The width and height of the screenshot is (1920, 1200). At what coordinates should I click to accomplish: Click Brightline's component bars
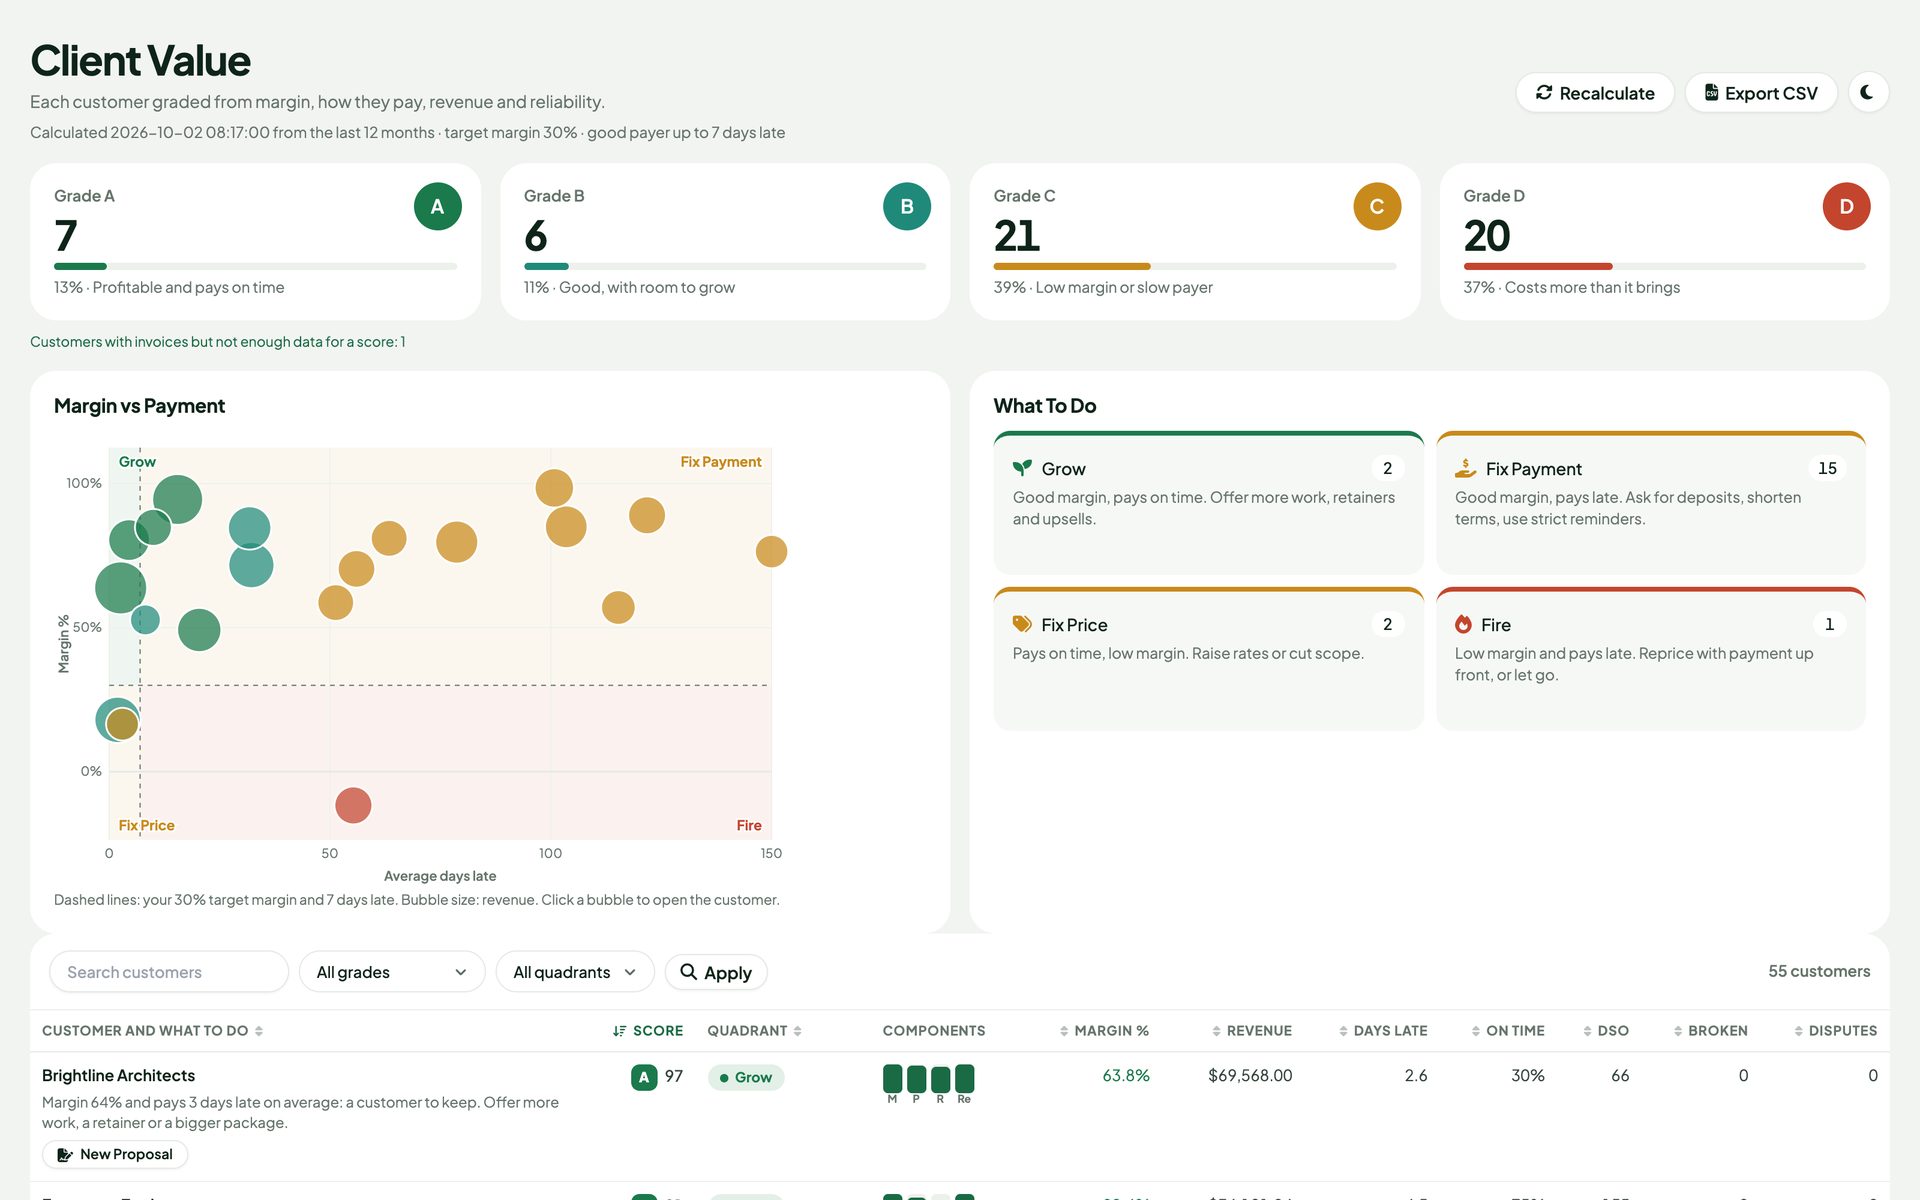[x=928, y=1084]
